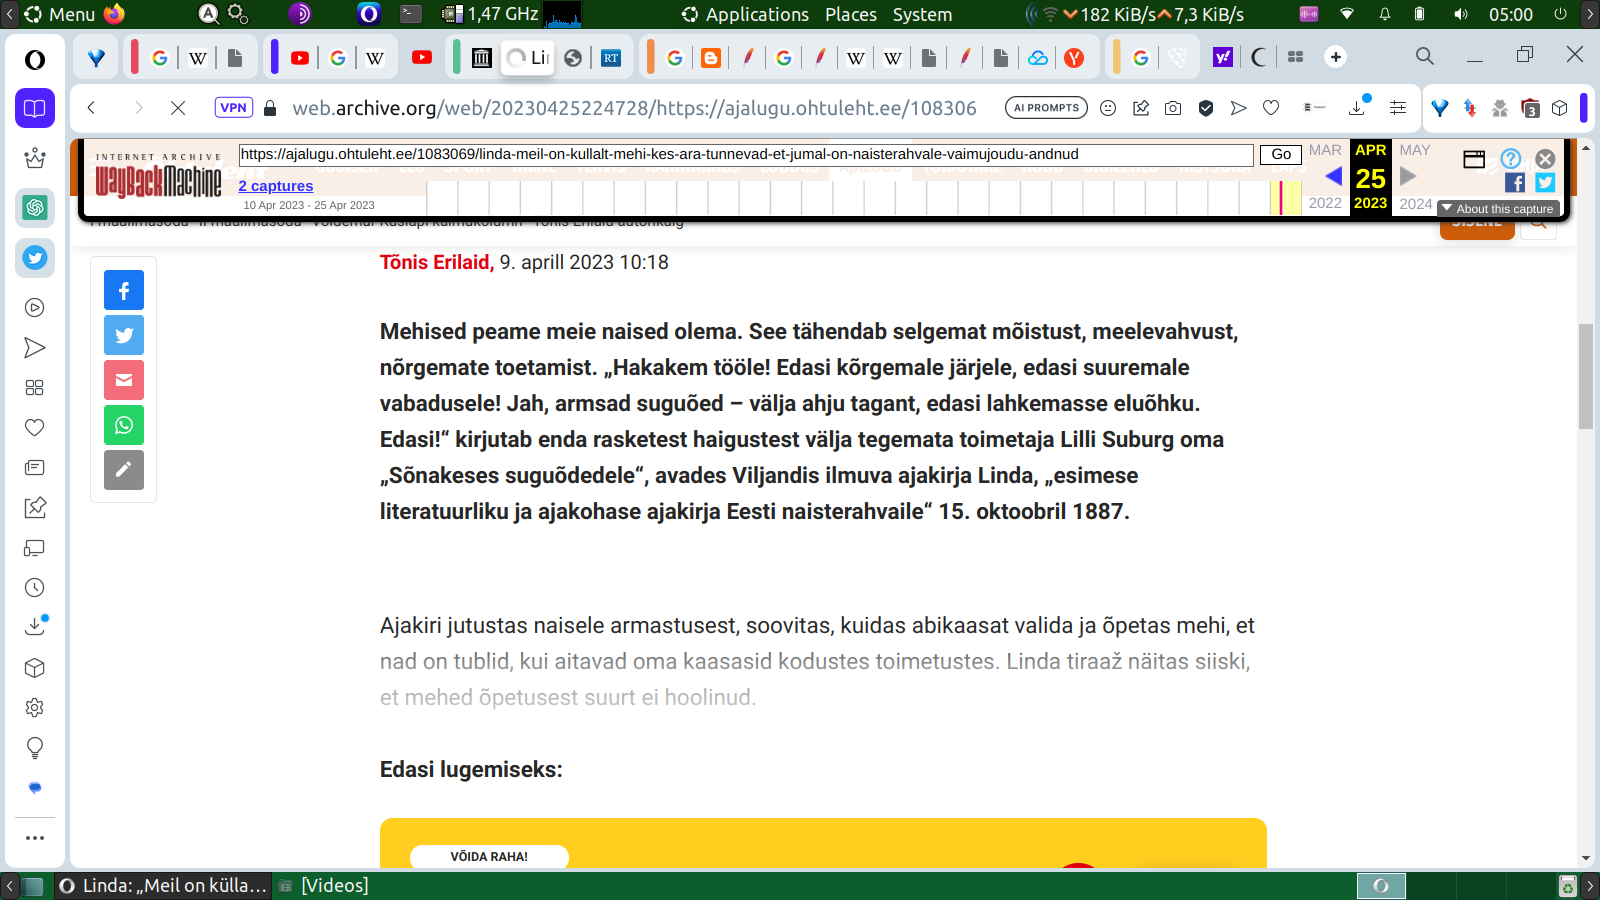Open History clock icon in sidebar
1600x900 pixels.
[35, 588]
